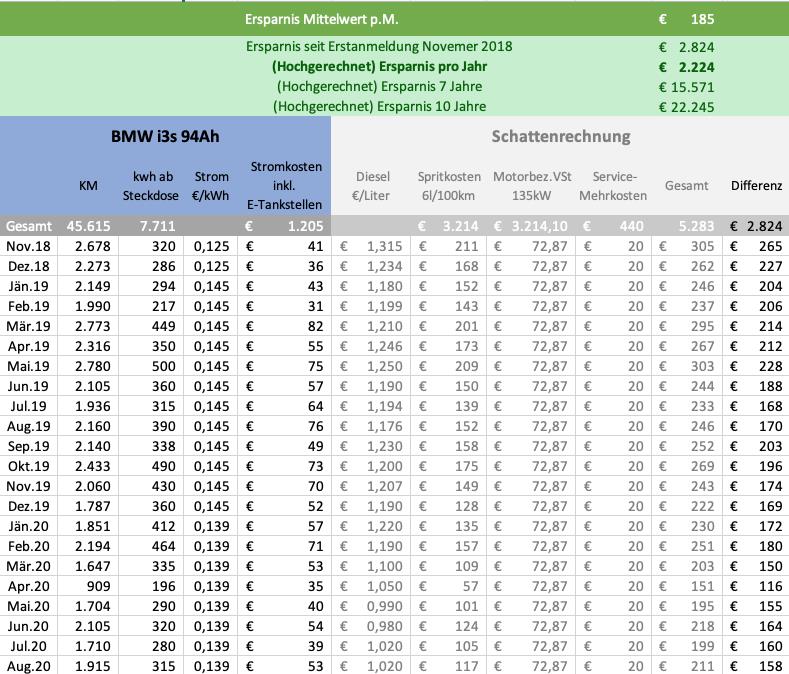The height and width of the screenshot is (674, 789).
Task: Select the 'Feb.20' row label
Action: 29,546
